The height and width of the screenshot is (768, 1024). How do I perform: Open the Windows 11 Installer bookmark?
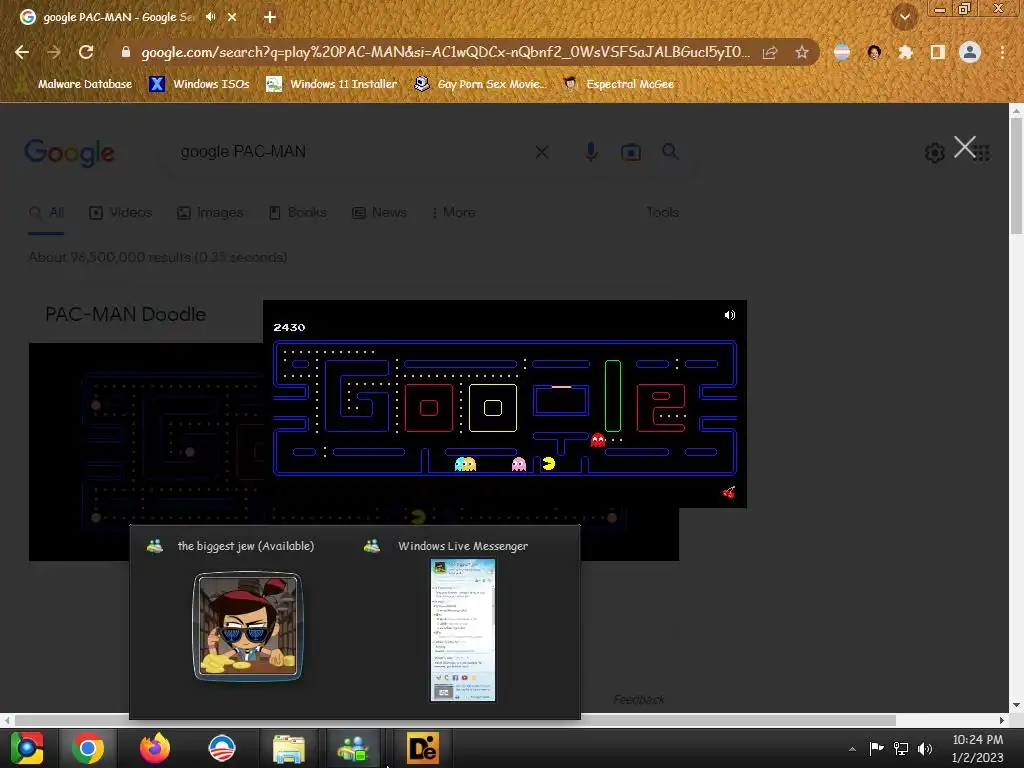point(331,84)
